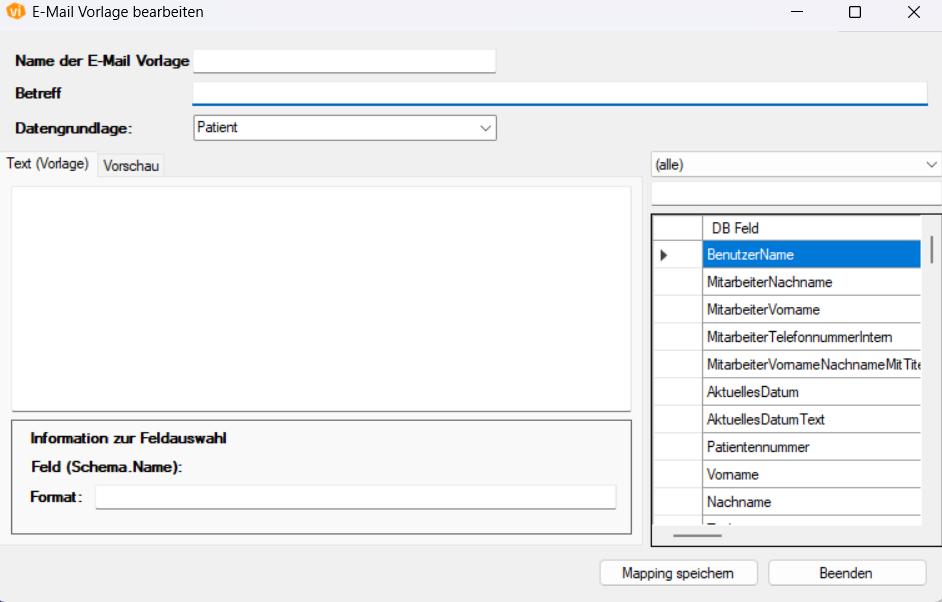Click the horizontal scrollbar under the field list
Screen dimensions: 942x602
697,535
